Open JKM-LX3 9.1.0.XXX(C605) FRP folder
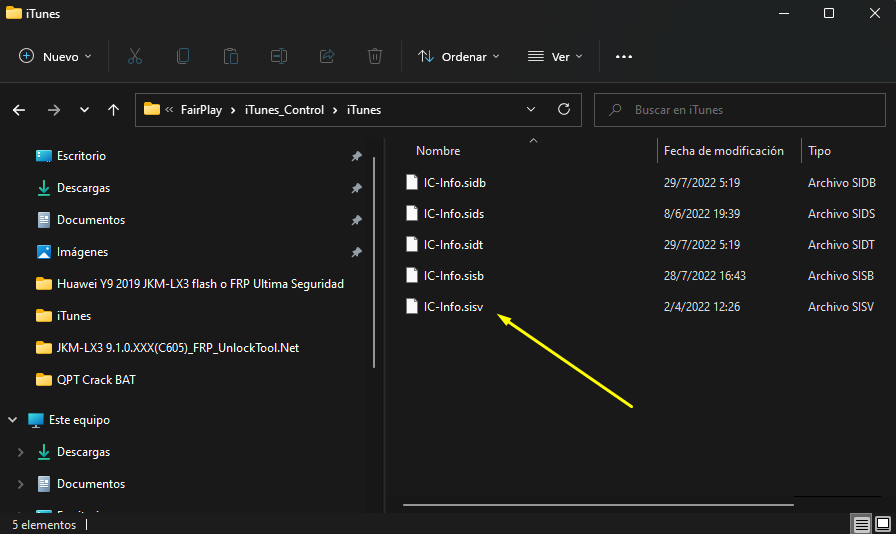 click(177, 348)
